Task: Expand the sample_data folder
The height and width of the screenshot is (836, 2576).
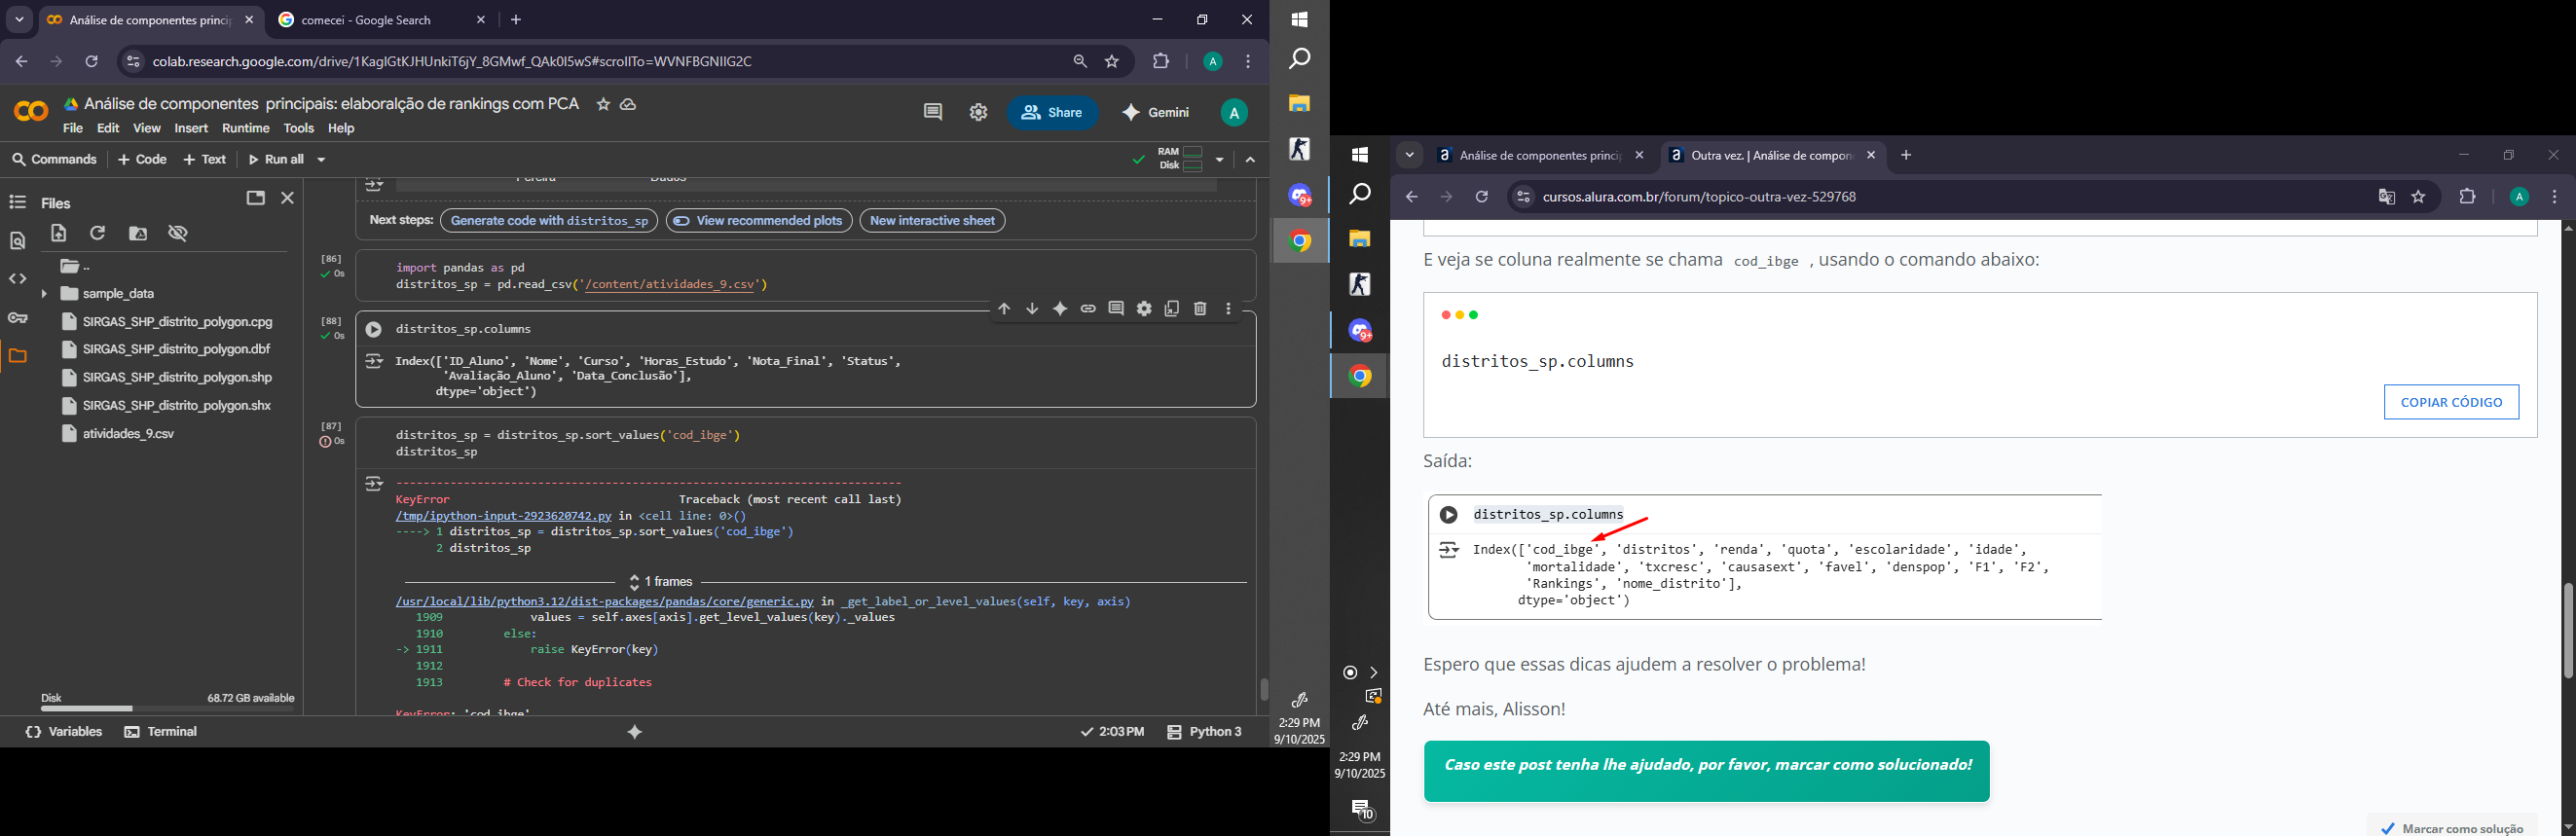Action: [x=44, y=294]
